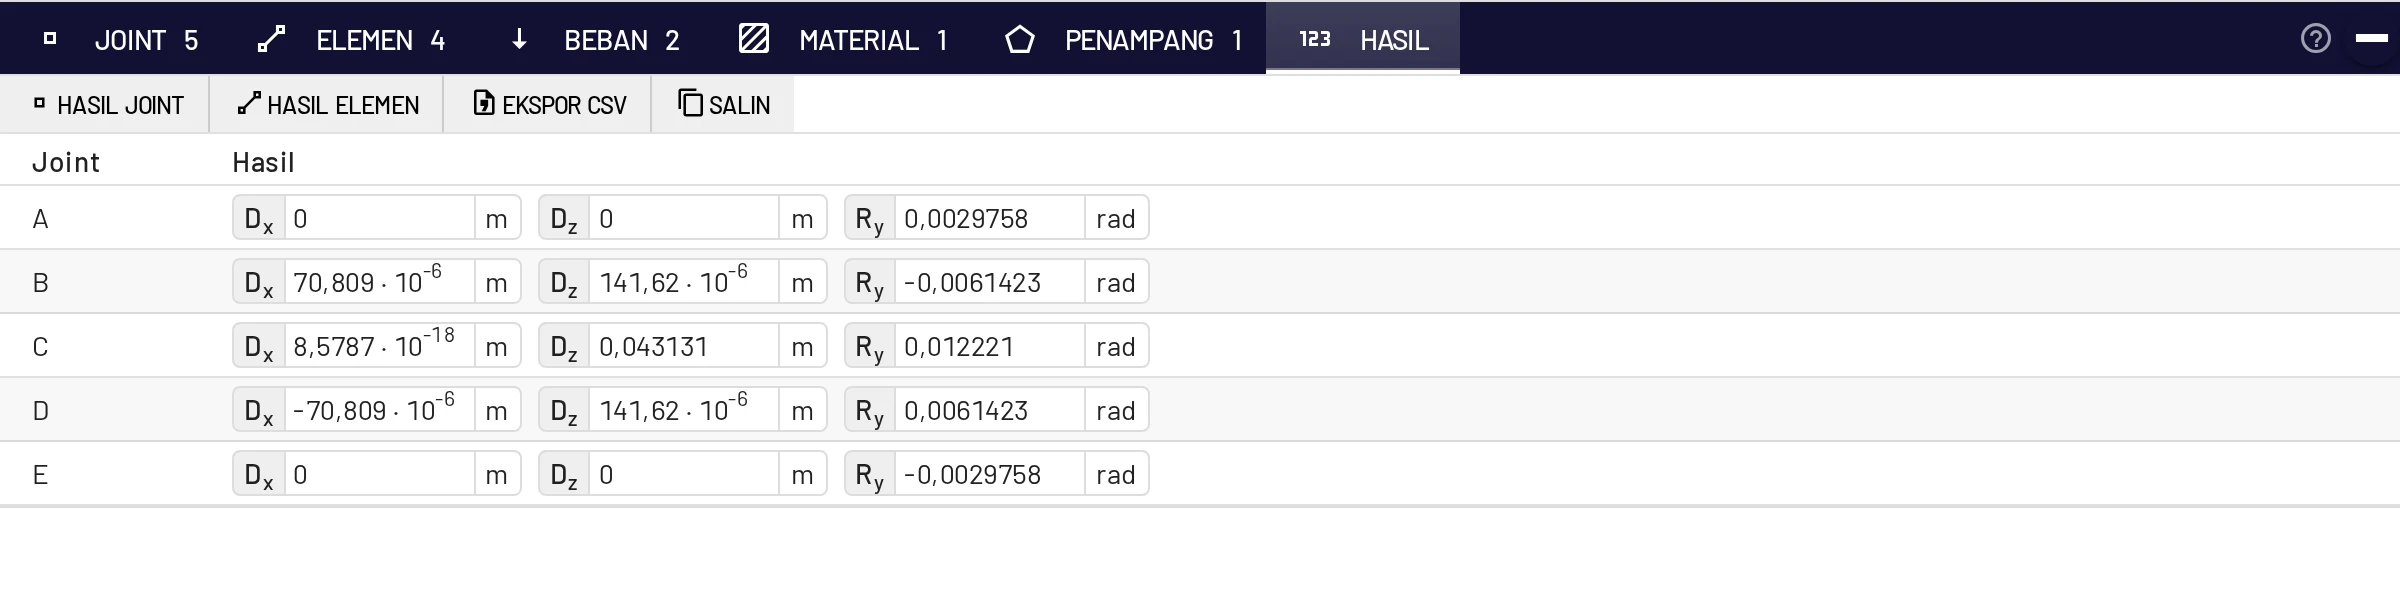2400x600 pixels.
Task: Click EKSPOR CSV button
Action: (548, 105)
